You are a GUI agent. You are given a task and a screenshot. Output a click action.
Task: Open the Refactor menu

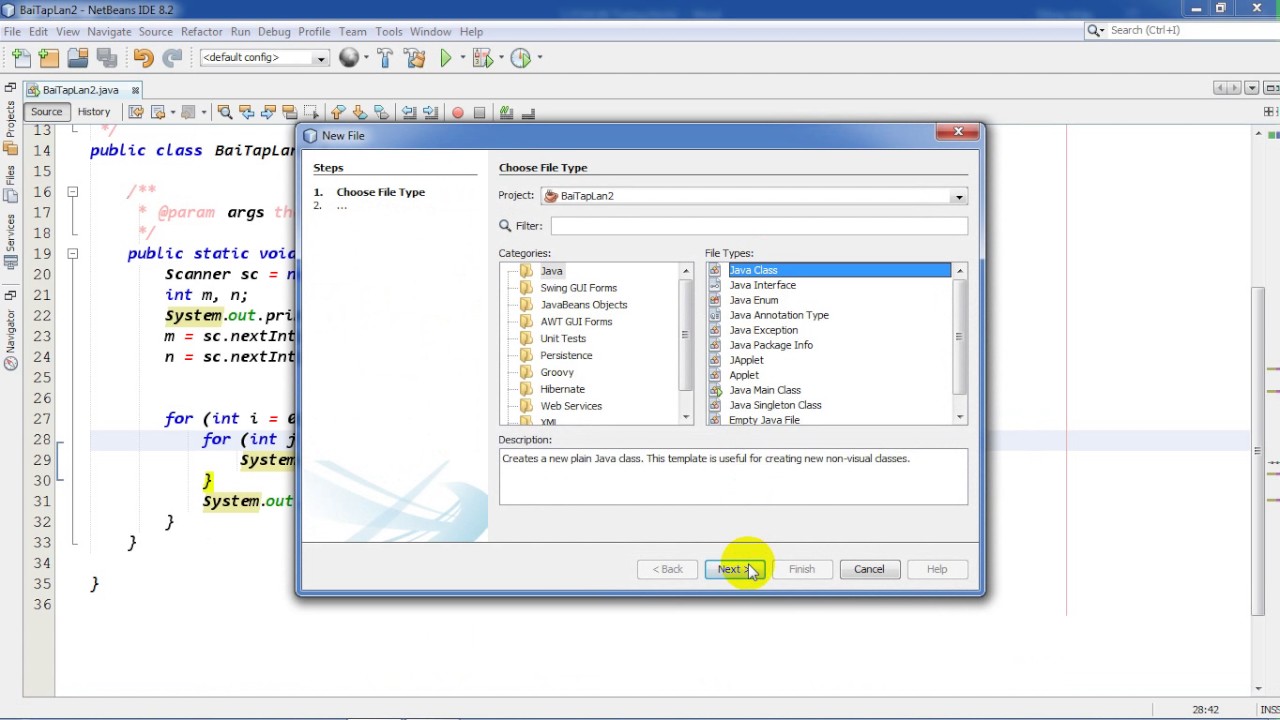coord(202,32)
